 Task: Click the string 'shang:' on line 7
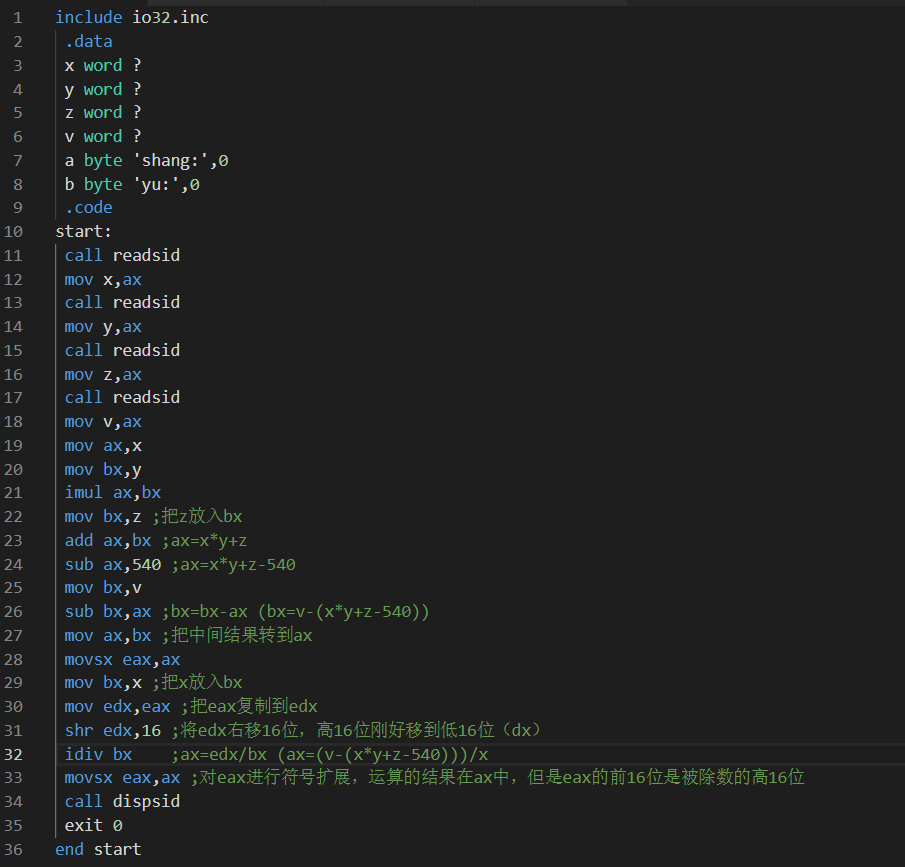[x=170, y=160]
